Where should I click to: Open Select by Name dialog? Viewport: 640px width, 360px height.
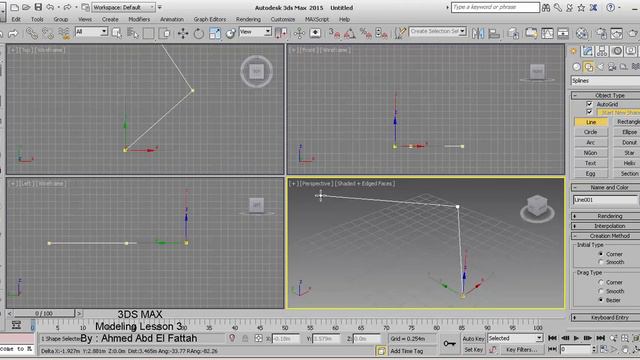pos(133,33)
